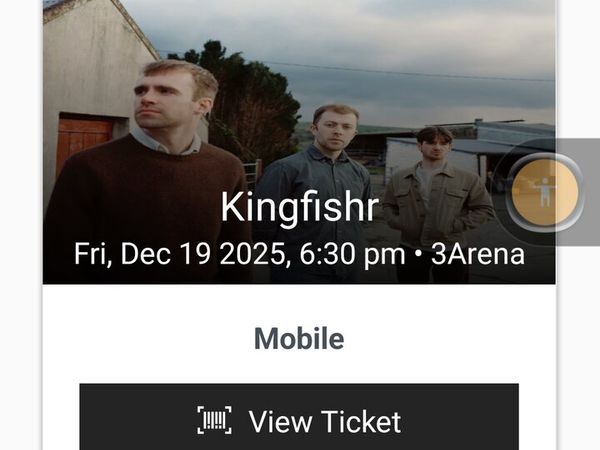
Task: Click the person figure inside the orange circle
Action: (x=545, y=192)
